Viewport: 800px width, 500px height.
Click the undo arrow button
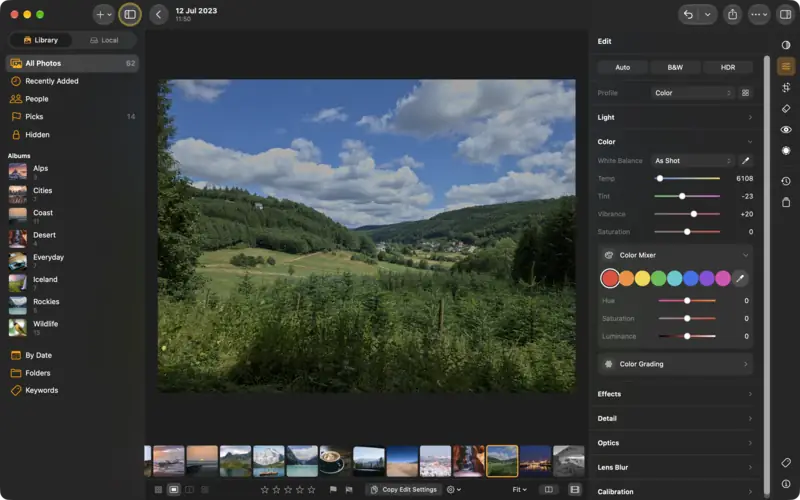coord(688,15)
